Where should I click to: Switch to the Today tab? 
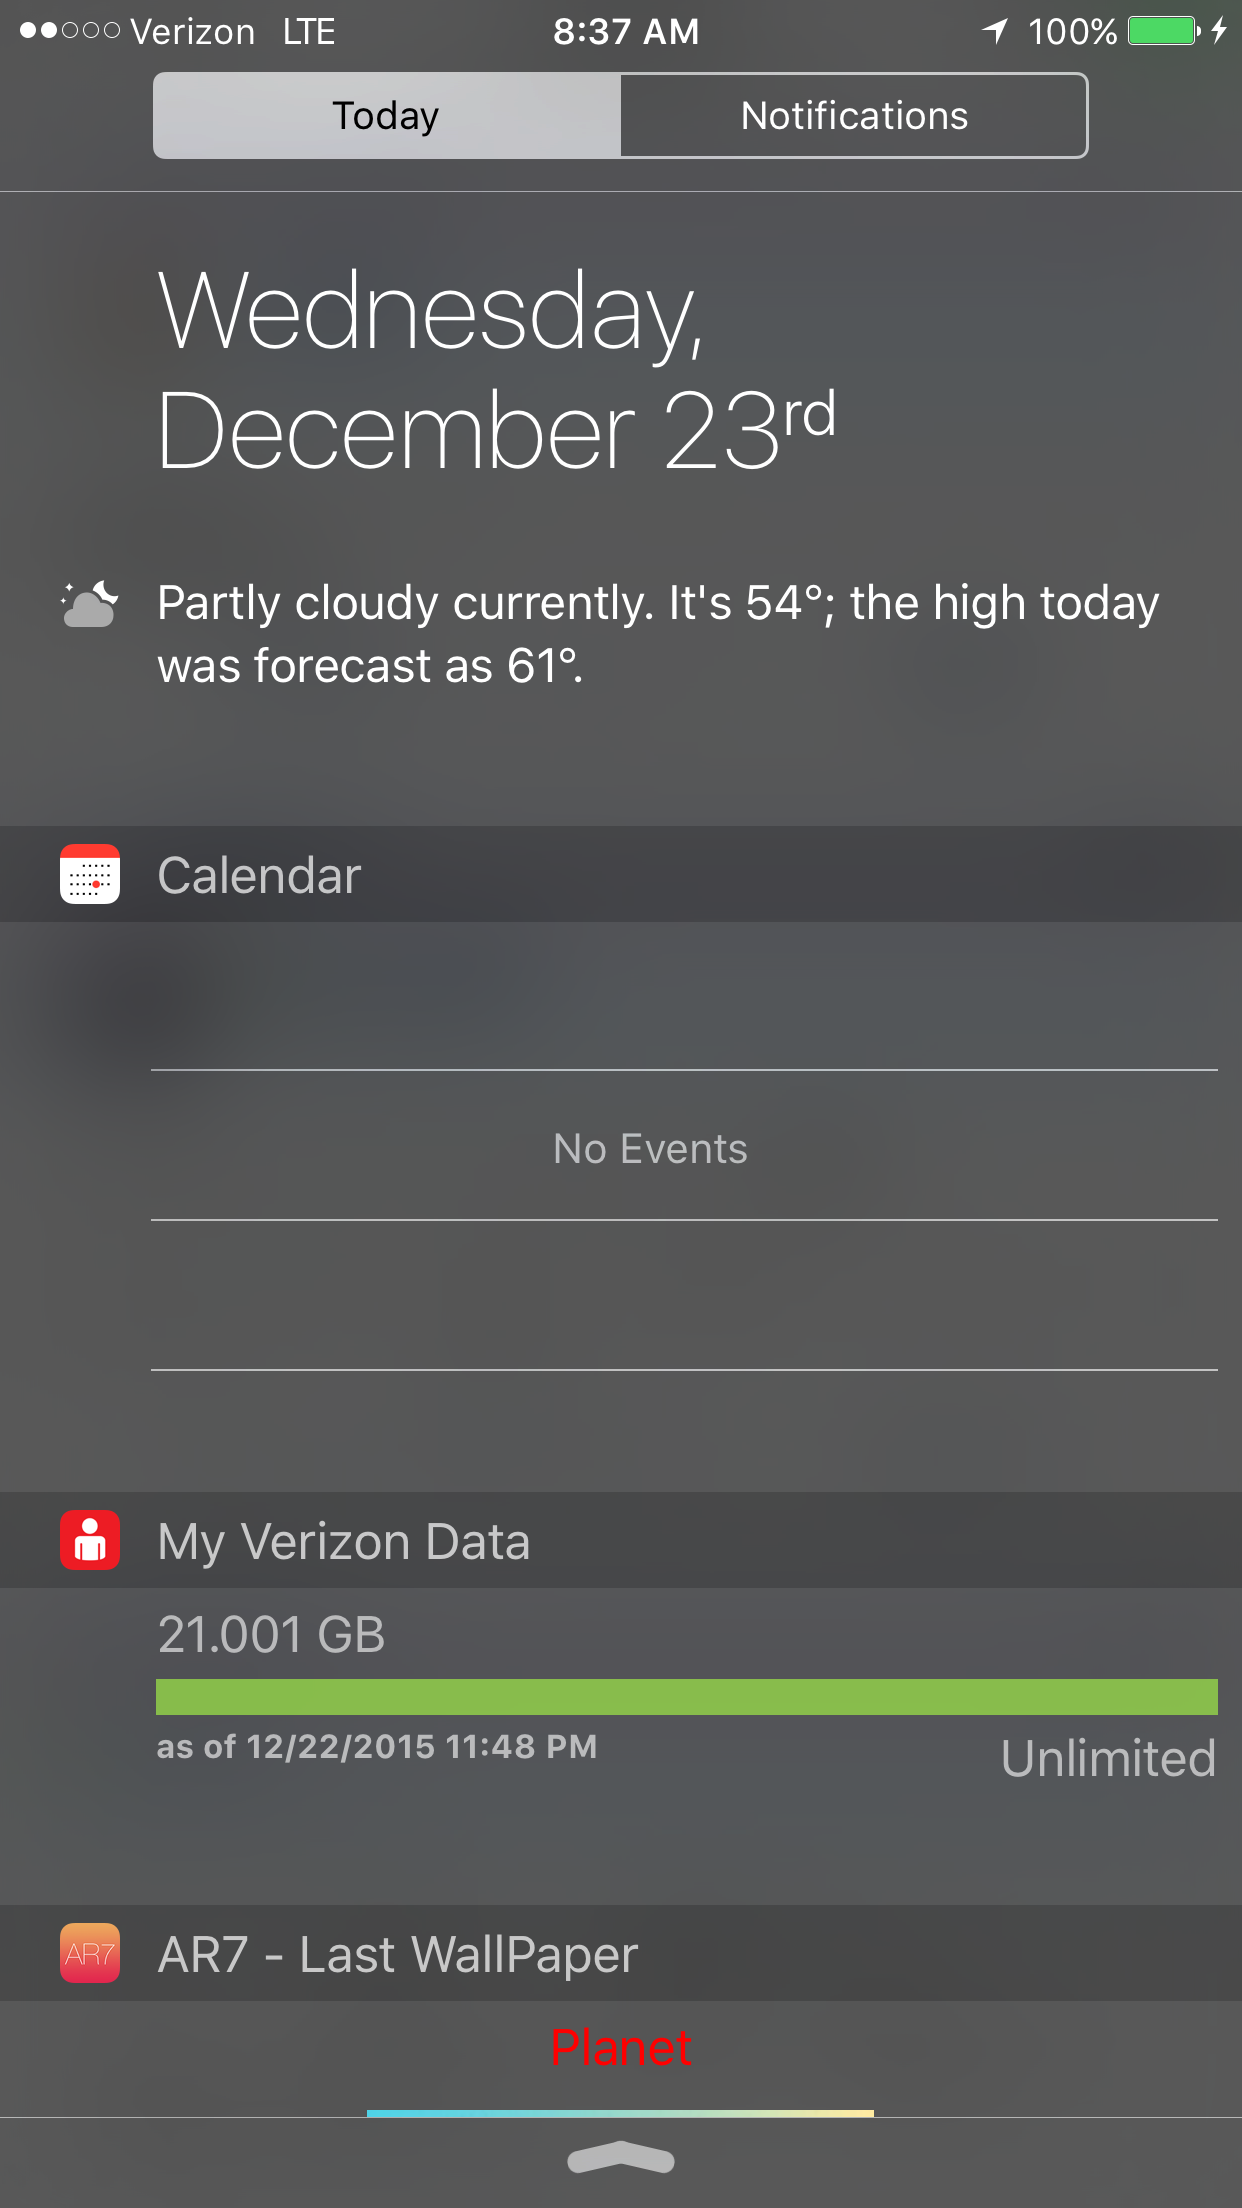pos(387,115)
